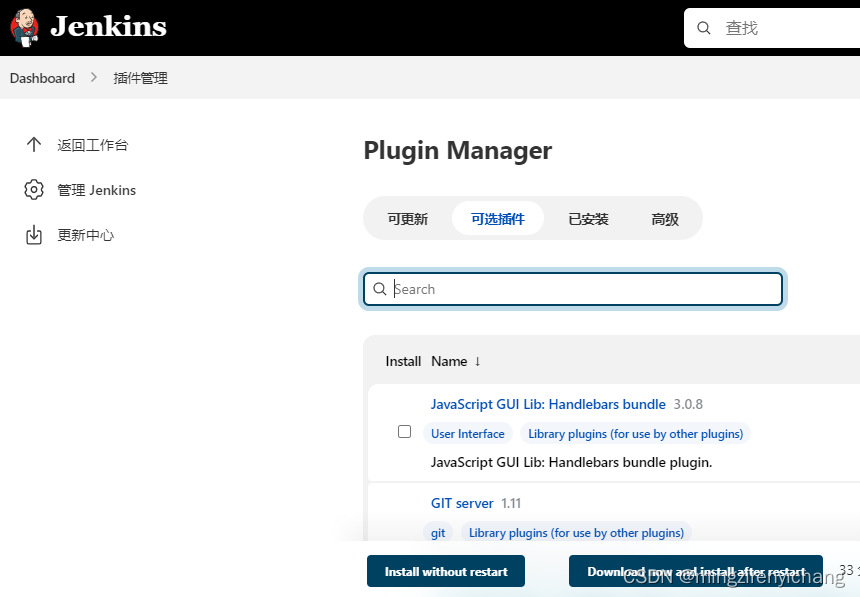Viewport: 860px width, 597px height.
Task: Click the 1.11 version text
Action: tap(511, 503)
